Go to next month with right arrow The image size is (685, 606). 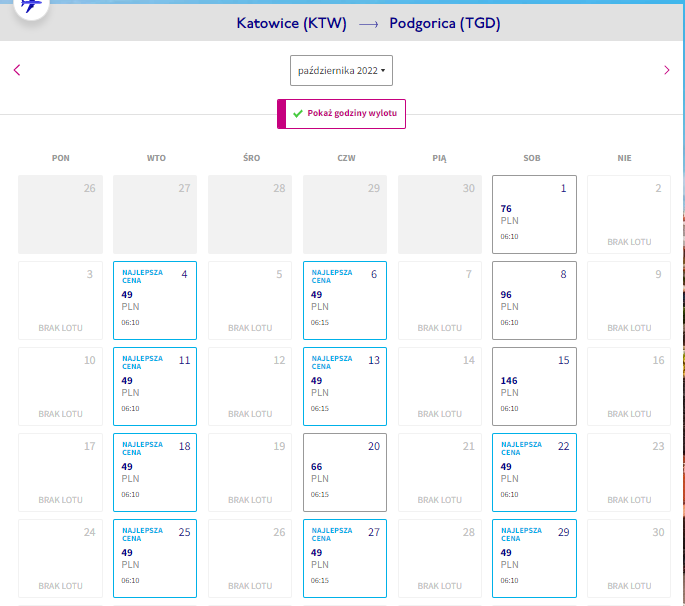click(x=667, y=70)
